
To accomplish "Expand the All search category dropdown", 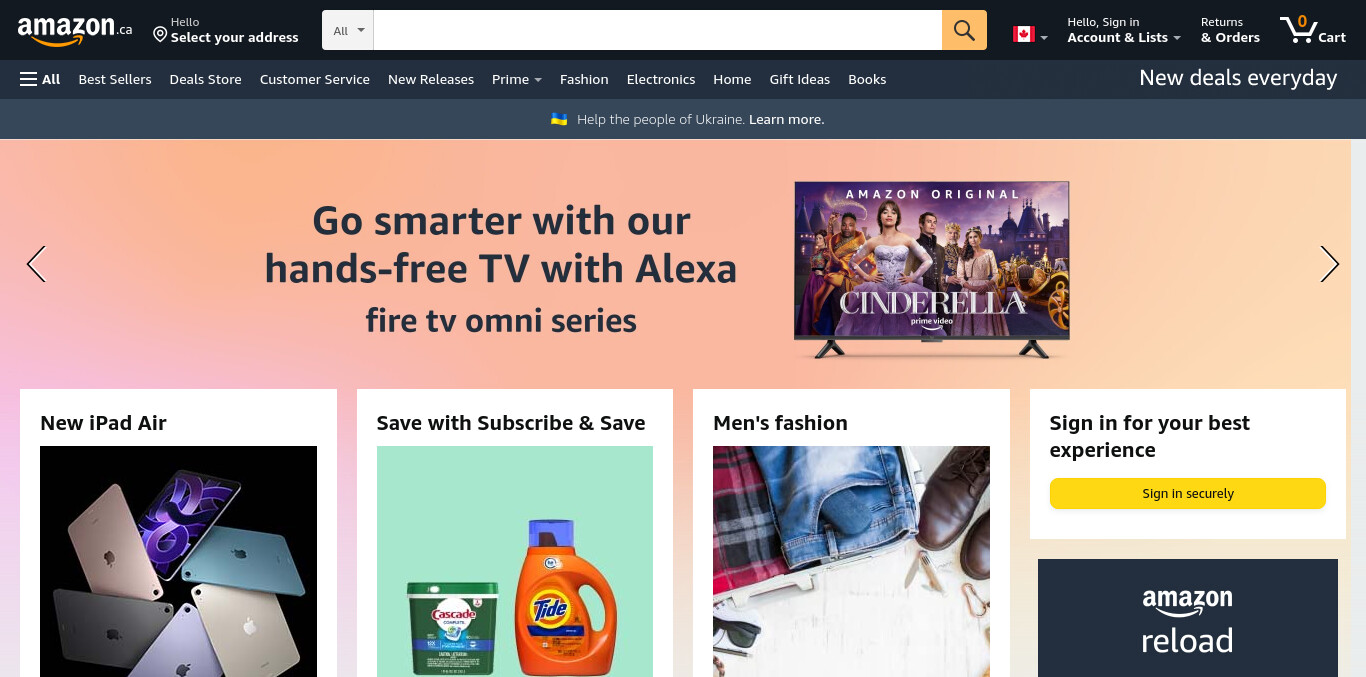I will point(348,30).
